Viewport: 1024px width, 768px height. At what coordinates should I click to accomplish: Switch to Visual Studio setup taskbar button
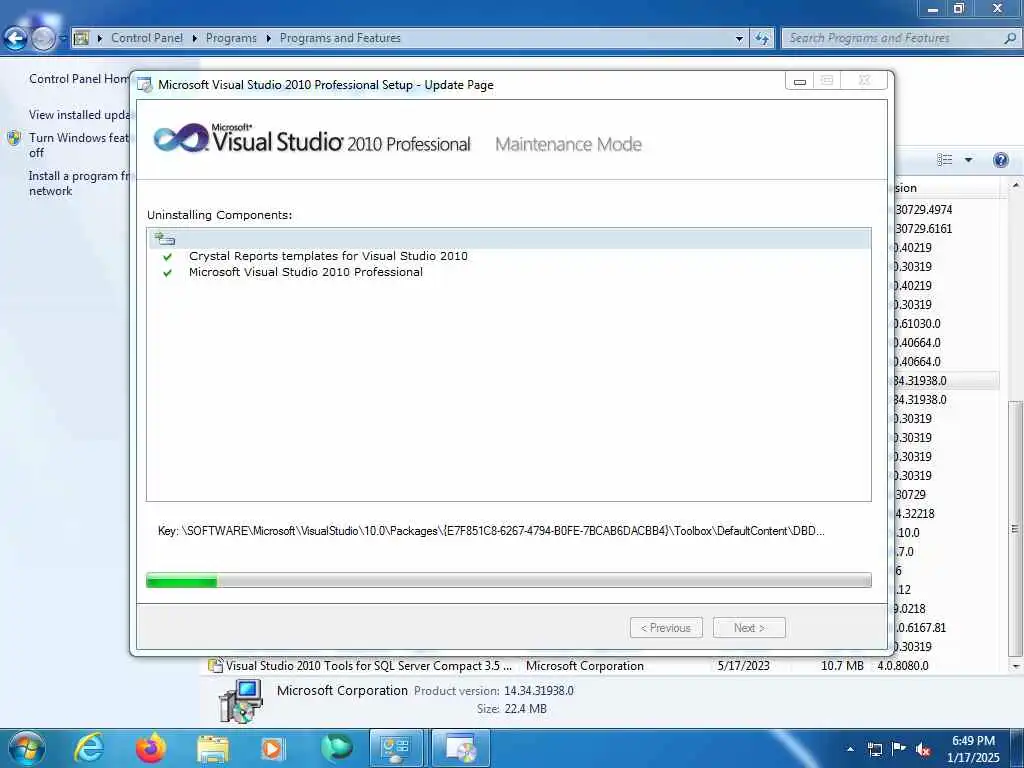coord(460,748)
